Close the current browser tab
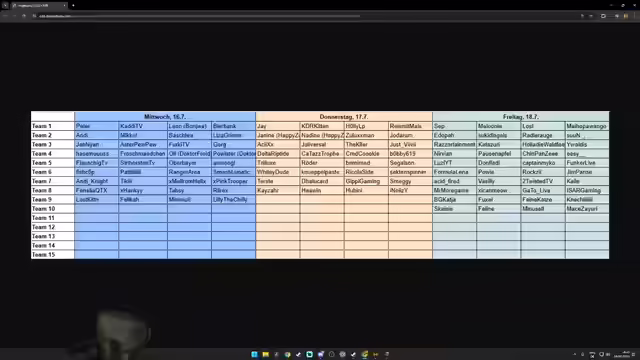This screenshot has height=360, width=640. (64, 5)
